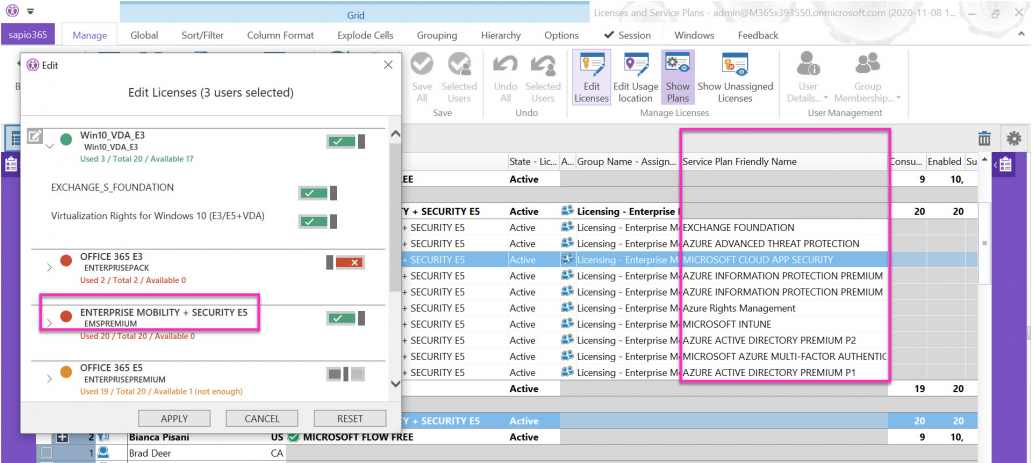Image resolution: width=1032 pixels, height=463 pixels.
Task: Open quick access dropdown arrow in title bar
Action: pyautogui.click(x=30, y=11)
